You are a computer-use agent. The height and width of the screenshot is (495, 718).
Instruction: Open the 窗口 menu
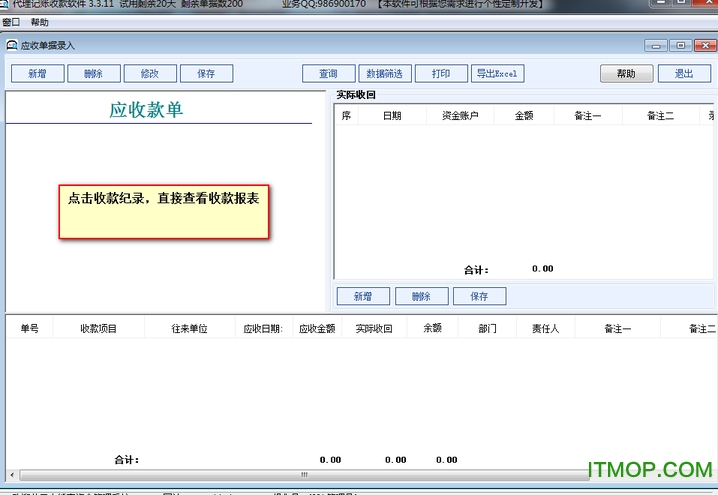click(11, 22)
